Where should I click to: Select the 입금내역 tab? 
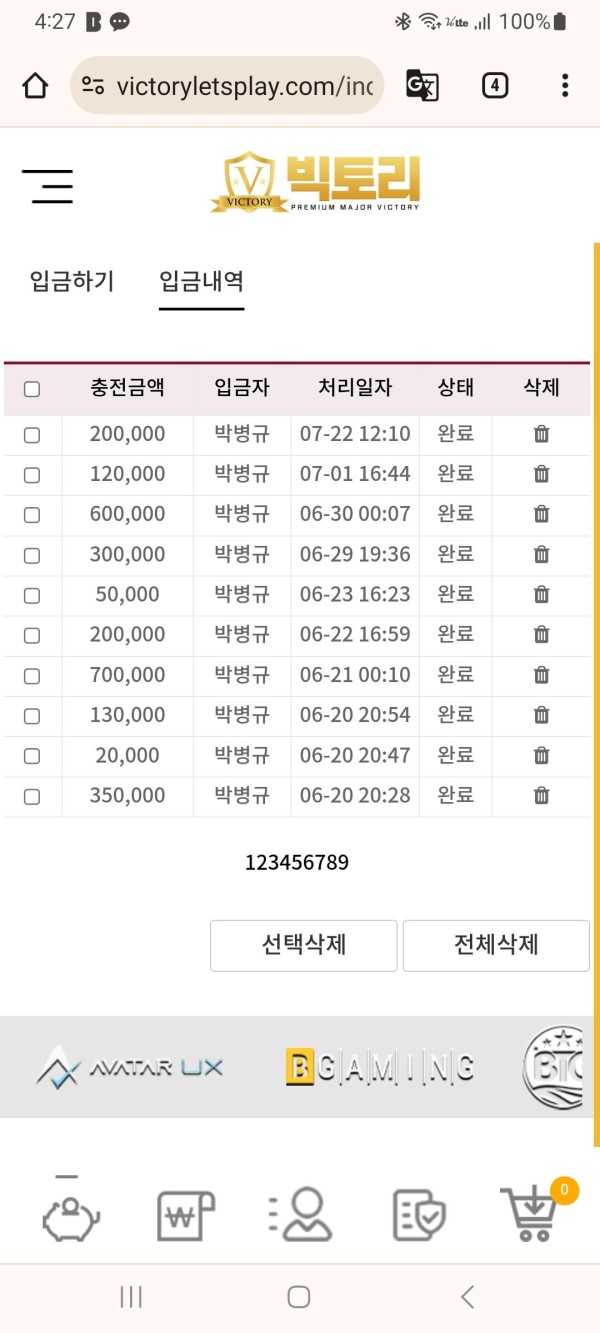coord(201,281)
